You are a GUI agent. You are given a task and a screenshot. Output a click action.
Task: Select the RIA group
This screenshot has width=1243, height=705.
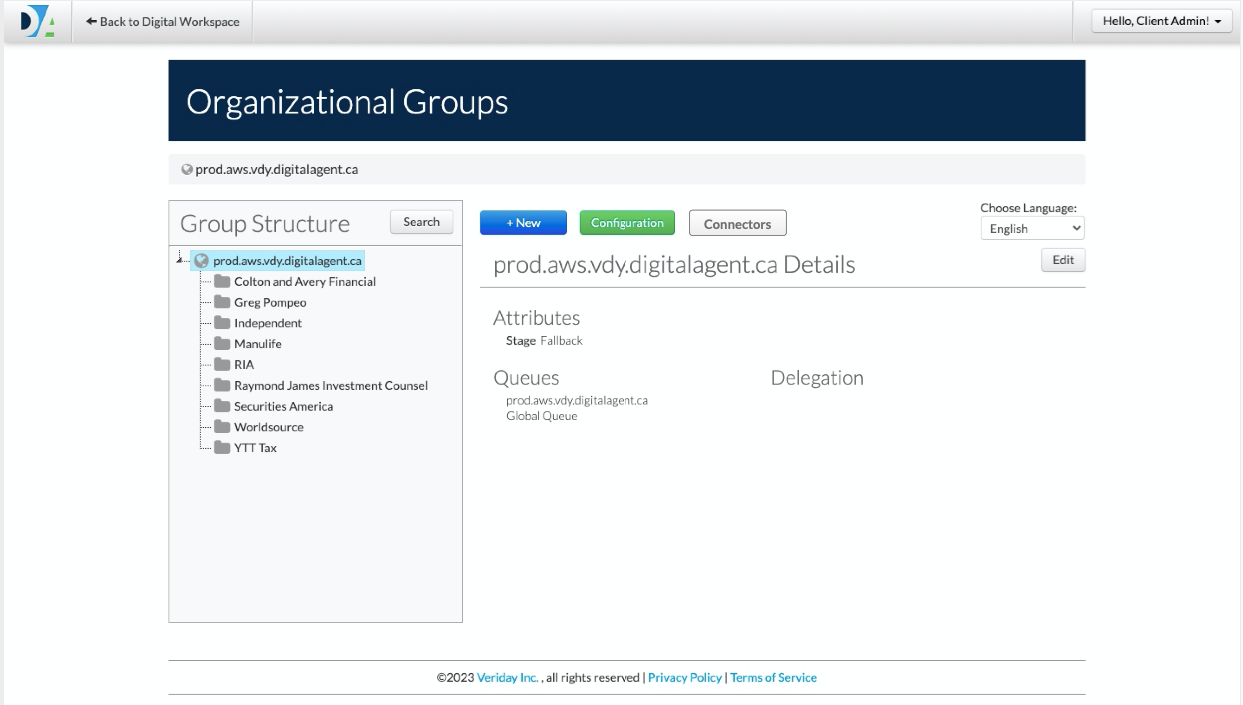click(x=244, y=365)
